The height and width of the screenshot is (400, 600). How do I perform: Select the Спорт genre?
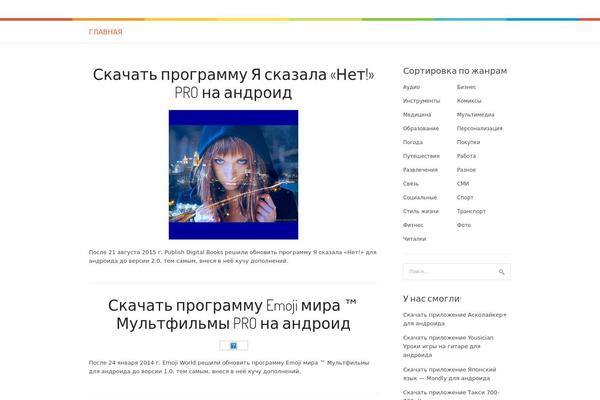click(x=465, y=197)
